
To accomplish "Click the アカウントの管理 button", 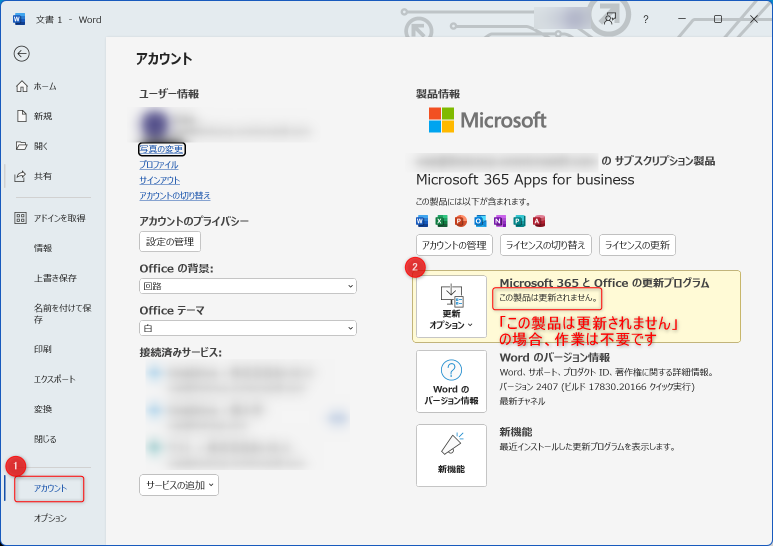I will click(x=454, y=245).
